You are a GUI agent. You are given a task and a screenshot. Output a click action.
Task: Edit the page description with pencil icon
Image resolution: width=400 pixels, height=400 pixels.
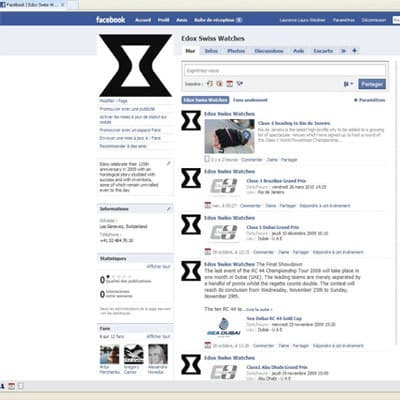point(168,163)
